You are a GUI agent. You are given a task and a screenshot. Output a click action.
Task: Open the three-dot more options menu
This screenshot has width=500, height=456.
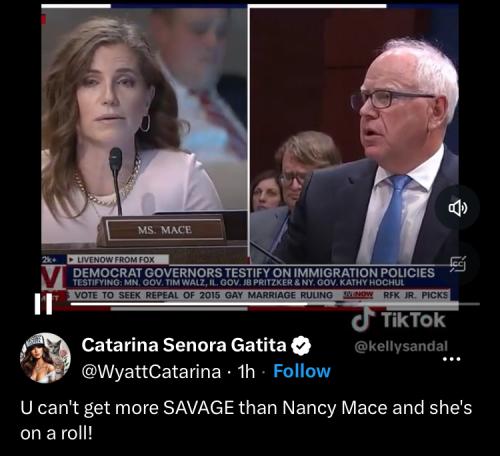click(451, 359)
